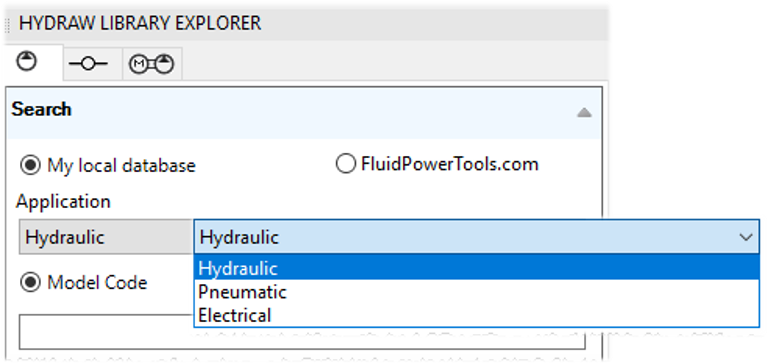Screen dimensions: 768x364
Task: Select the My local database radio button
Action: [30, 165]
